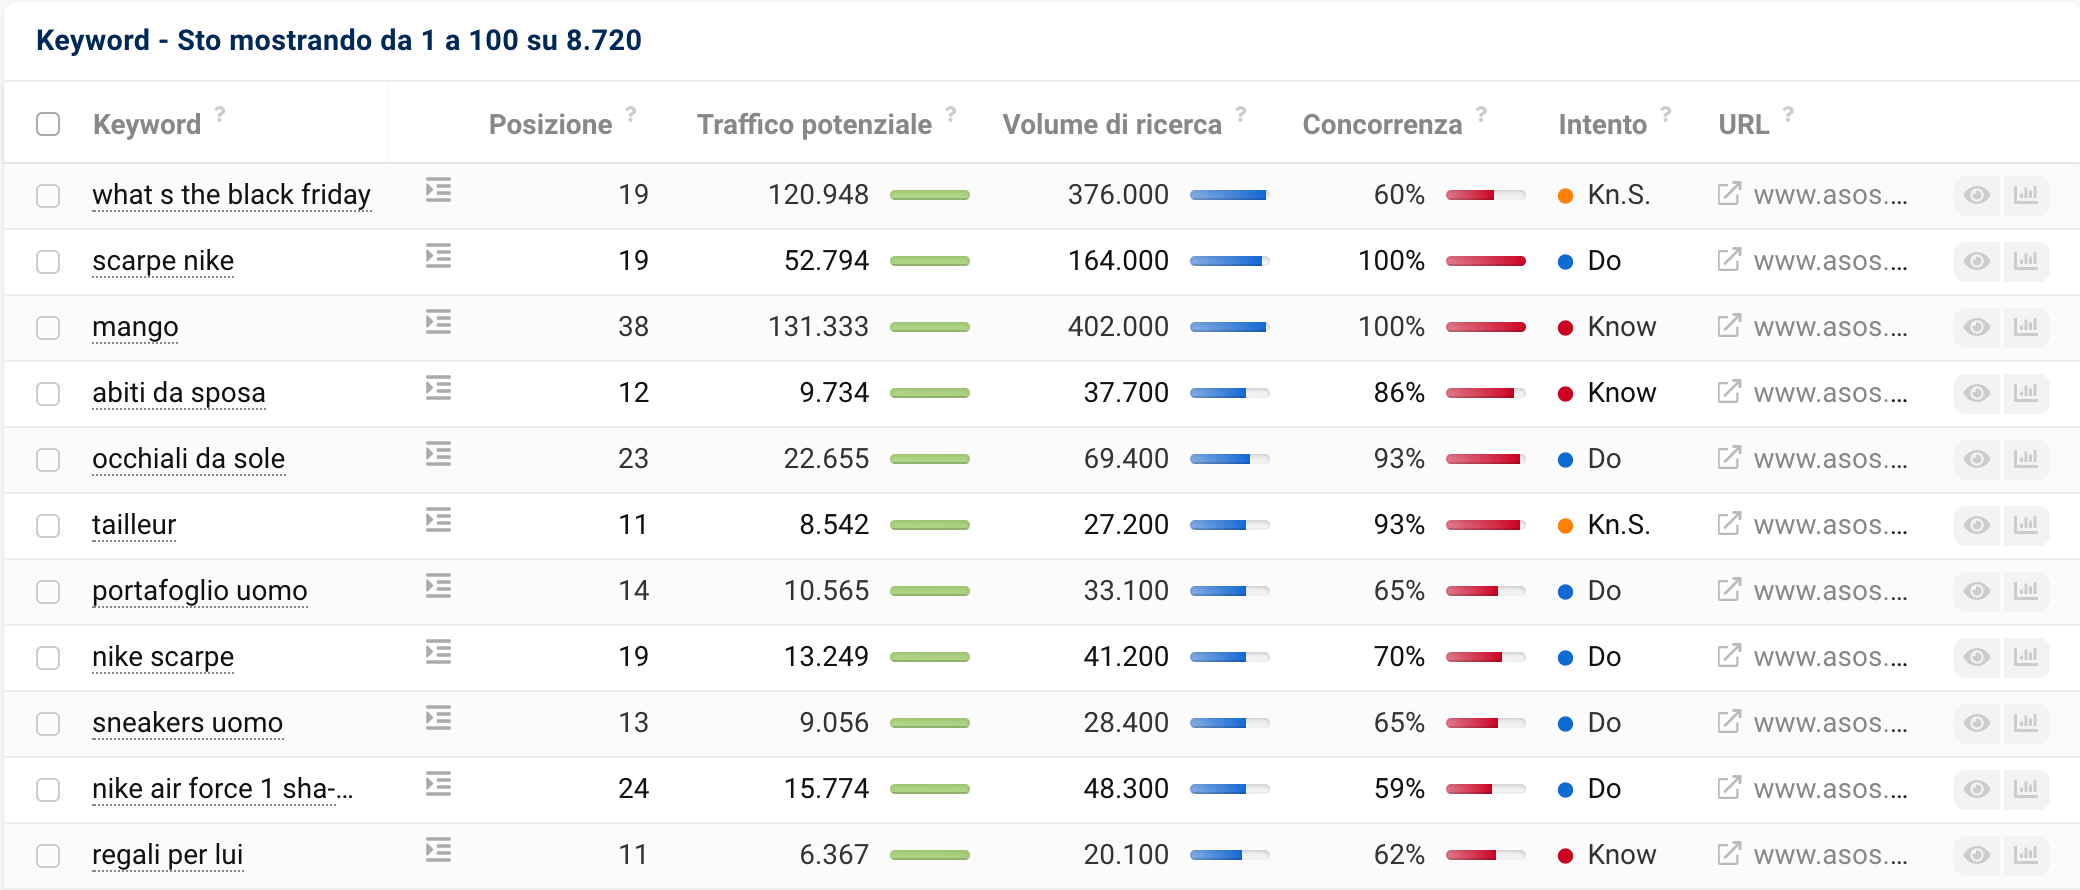This screenshot has height=890, width=2080.
Task: Click 'Kn.S.' intent in 'what s the black friday' row
Action: [1619, 195]
